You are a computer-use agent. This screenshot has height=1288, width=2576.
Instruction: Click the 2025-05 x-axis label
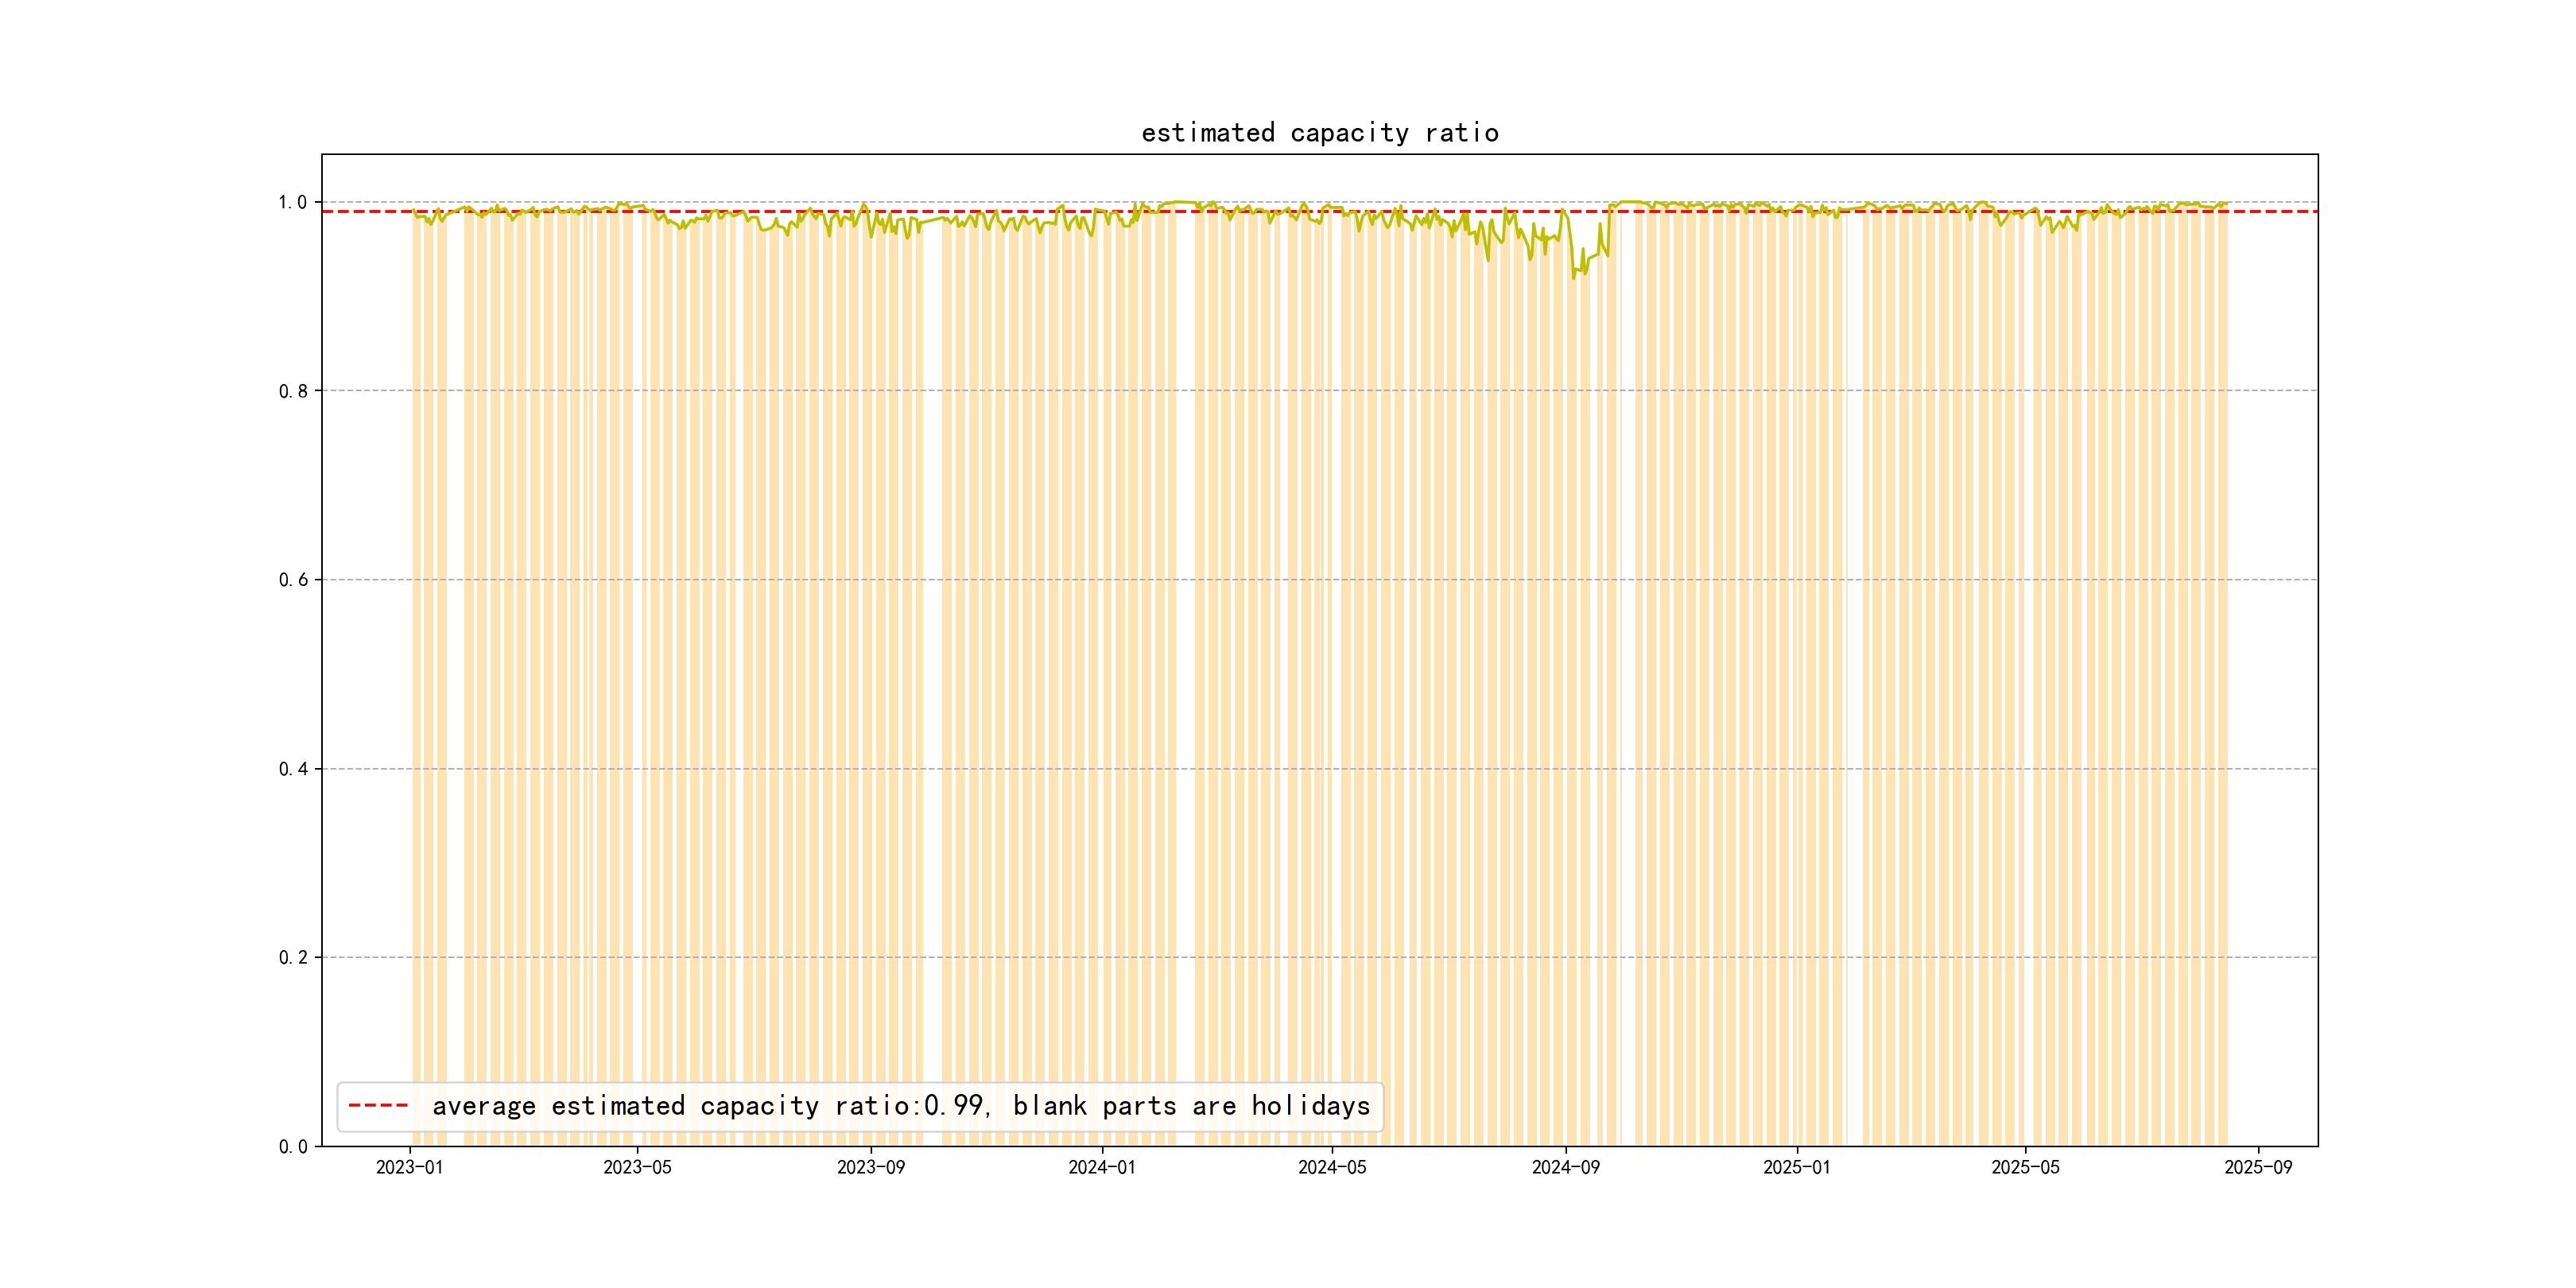click(2025, 1167)
